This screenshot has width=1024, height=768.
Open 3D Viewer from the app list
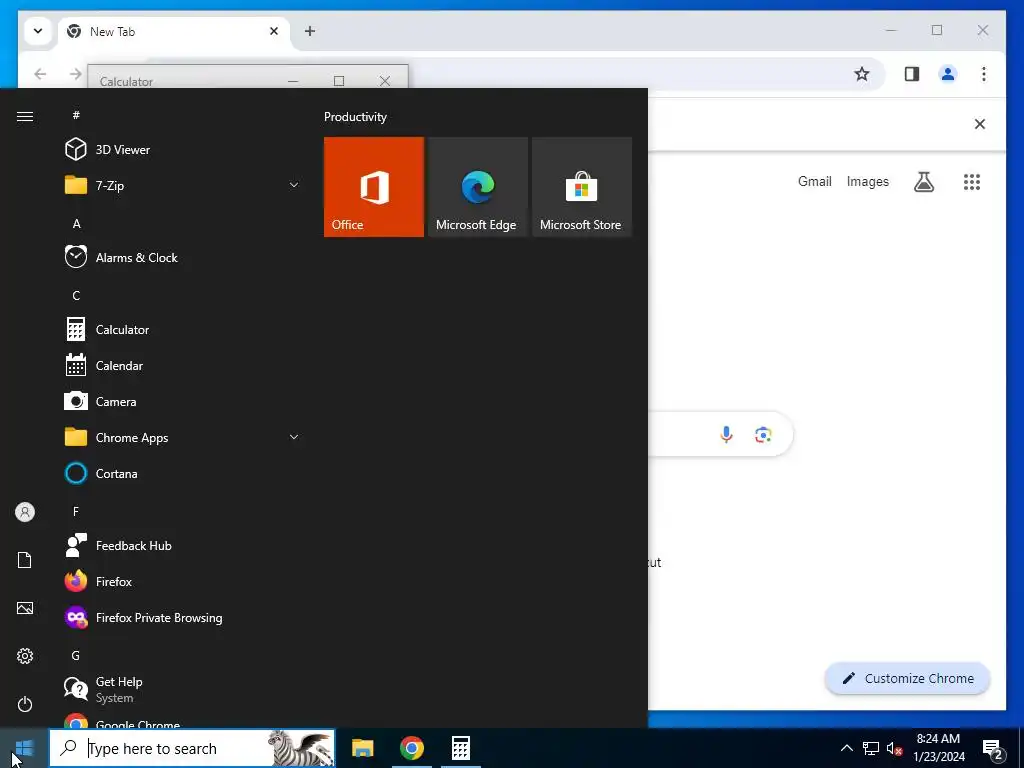pyautogui.click(x=183, y=150)
